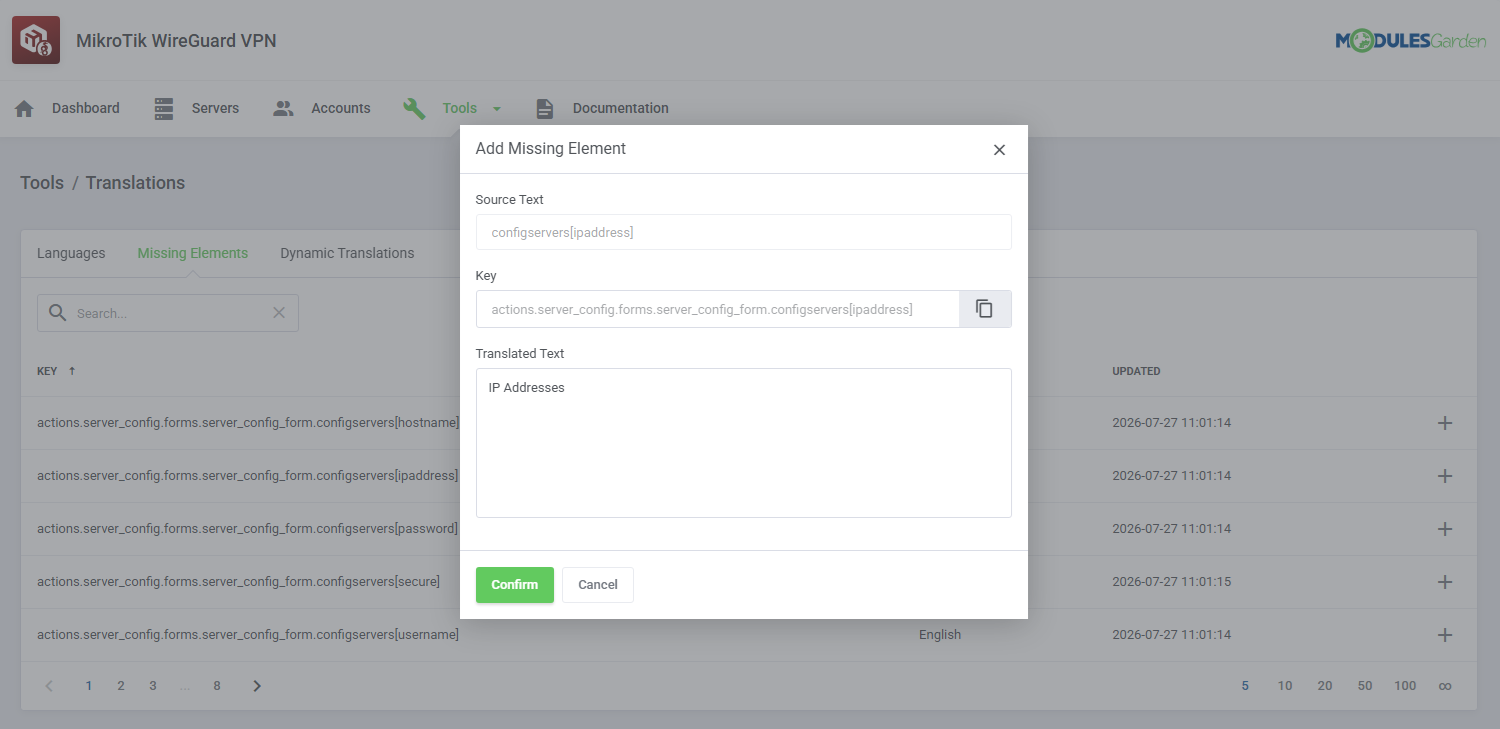Open the Accounts menu item
The height and width of the screenshot is (729, 1500).
(x=340, y=108)
